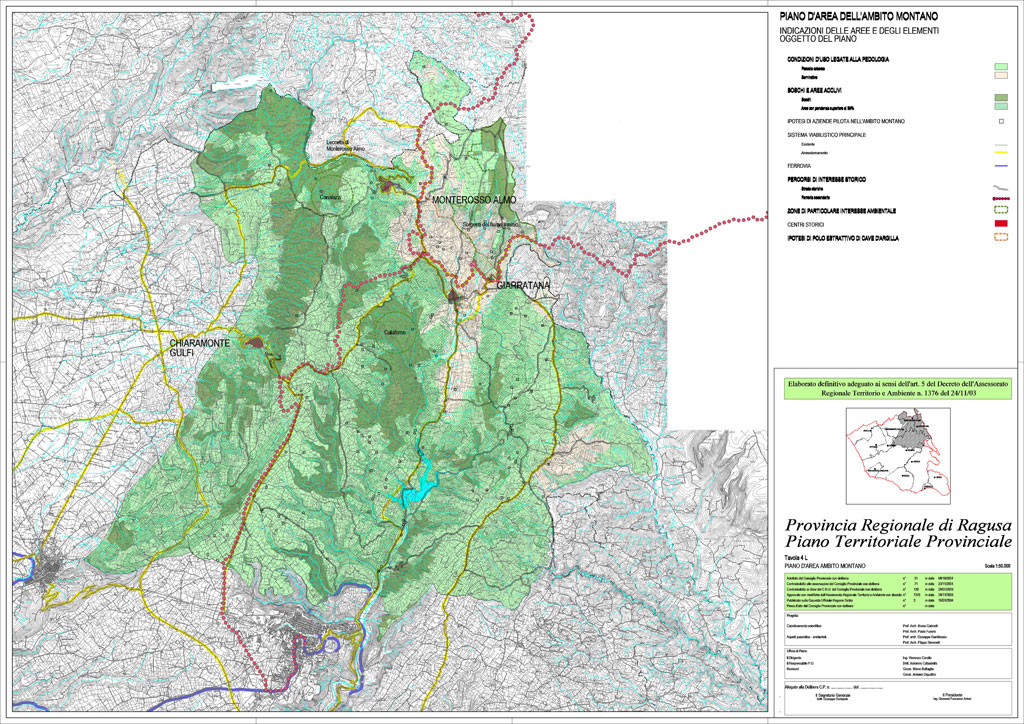
Task: Select the blue Ferrovia line symbol
Action: [x=1000, y=165]
